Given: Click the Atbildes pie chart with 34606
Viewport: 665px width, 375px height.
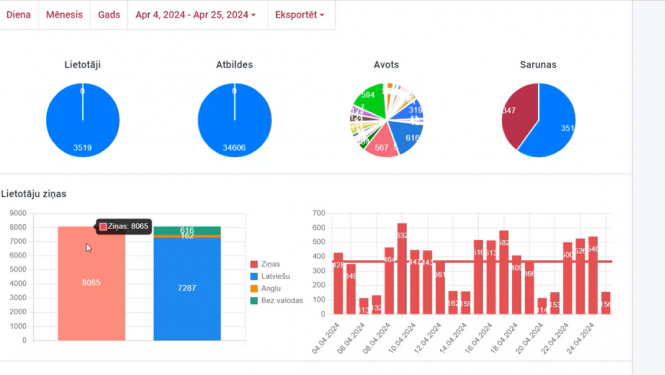Looking at the screenshot, I should [235, 120].
